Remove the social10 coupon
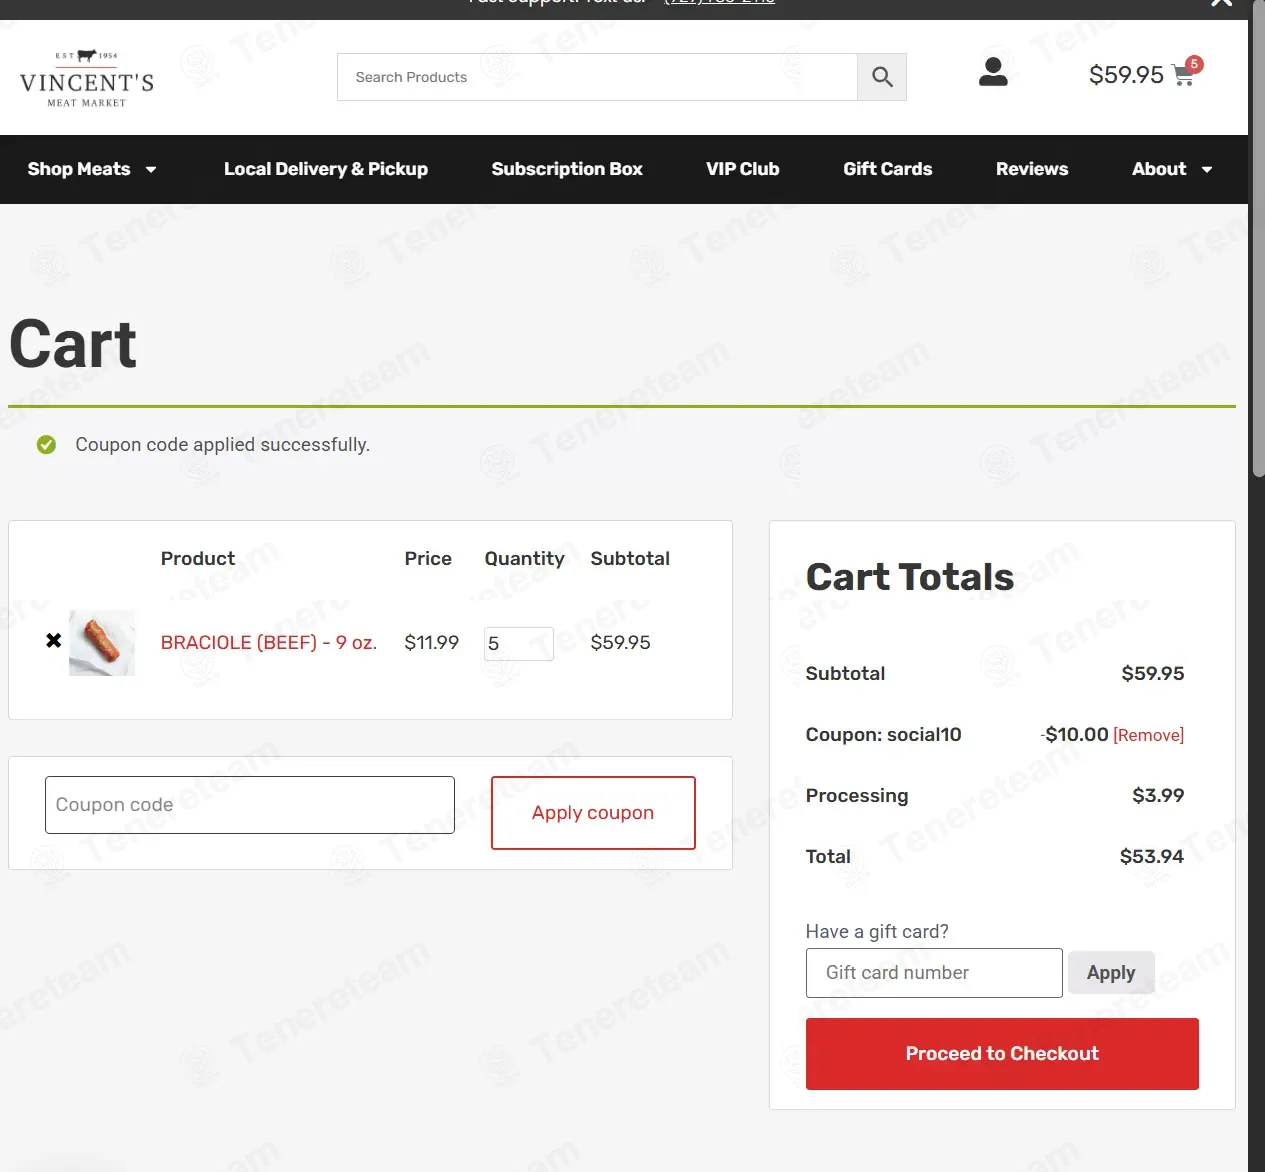 [1148, 735]
